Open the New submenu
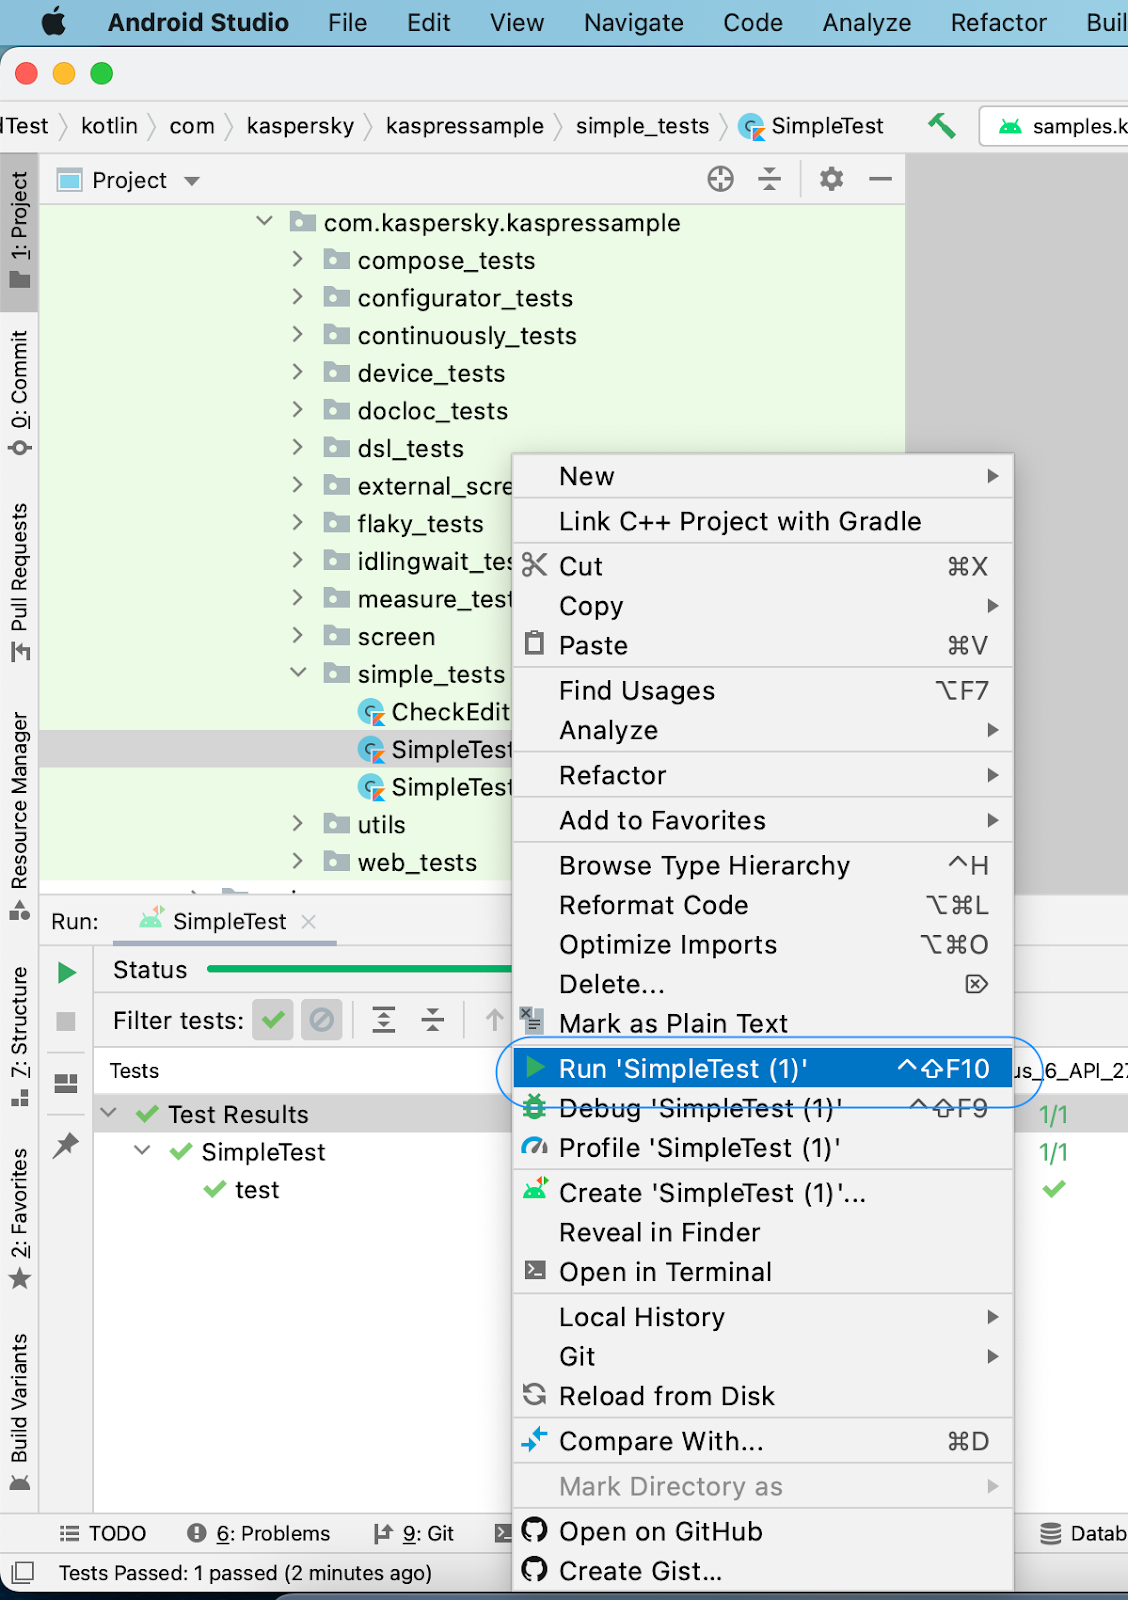Screen dimensions: 1128x1600 pos(763,476)
